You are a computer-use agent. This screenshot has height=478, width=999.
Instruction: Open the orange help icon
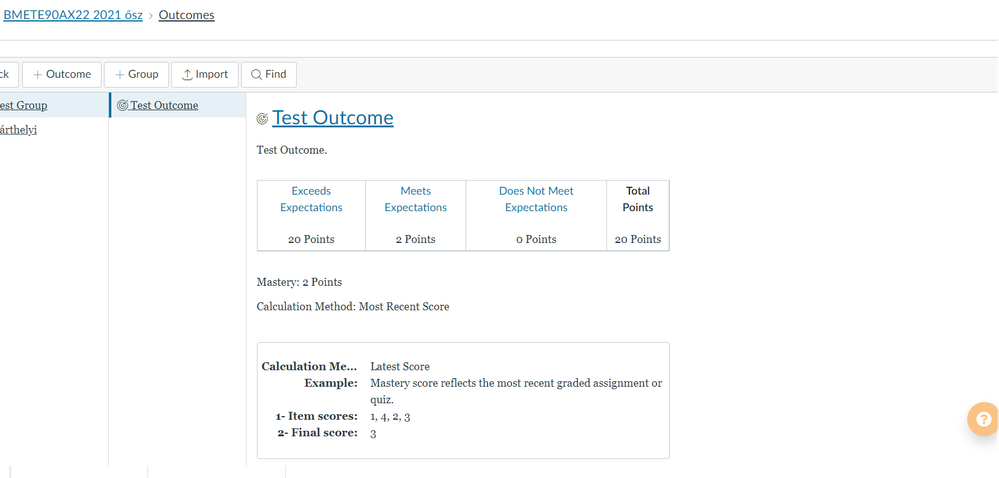[984, 419]
